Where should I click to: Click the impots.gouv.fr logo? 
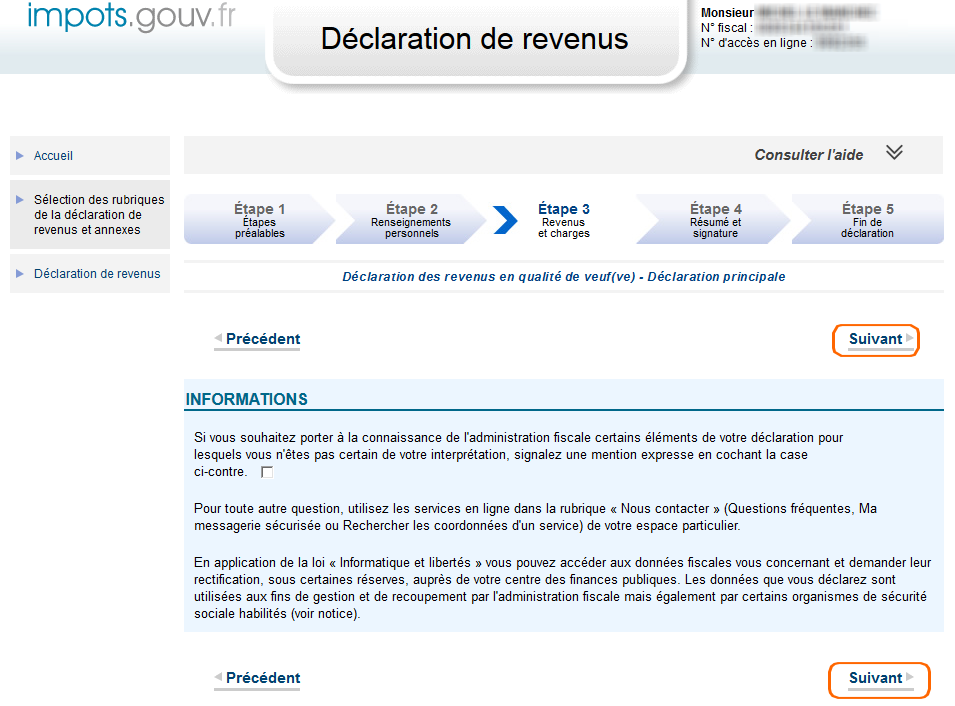131,18
